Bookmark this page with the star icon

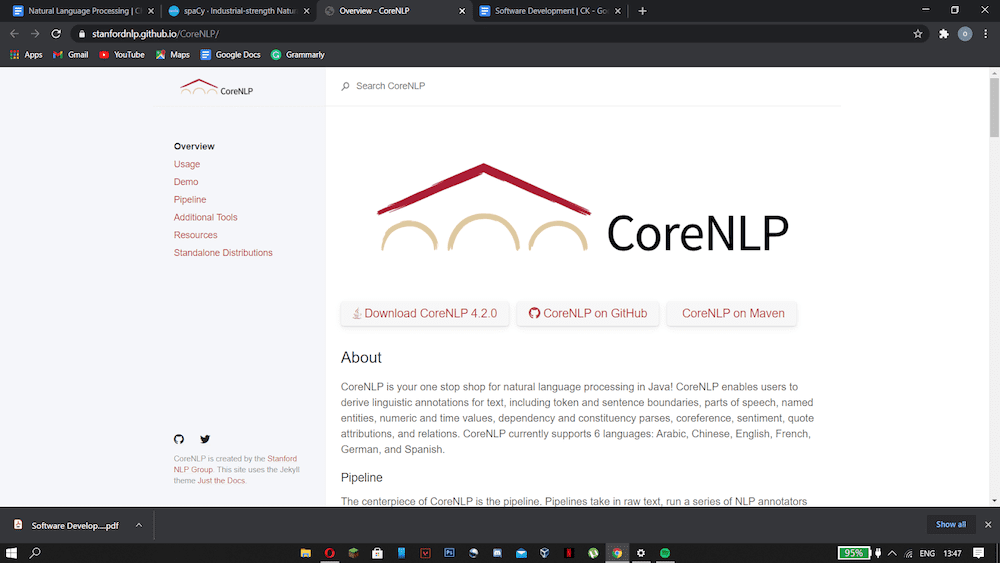click(918, 34)
